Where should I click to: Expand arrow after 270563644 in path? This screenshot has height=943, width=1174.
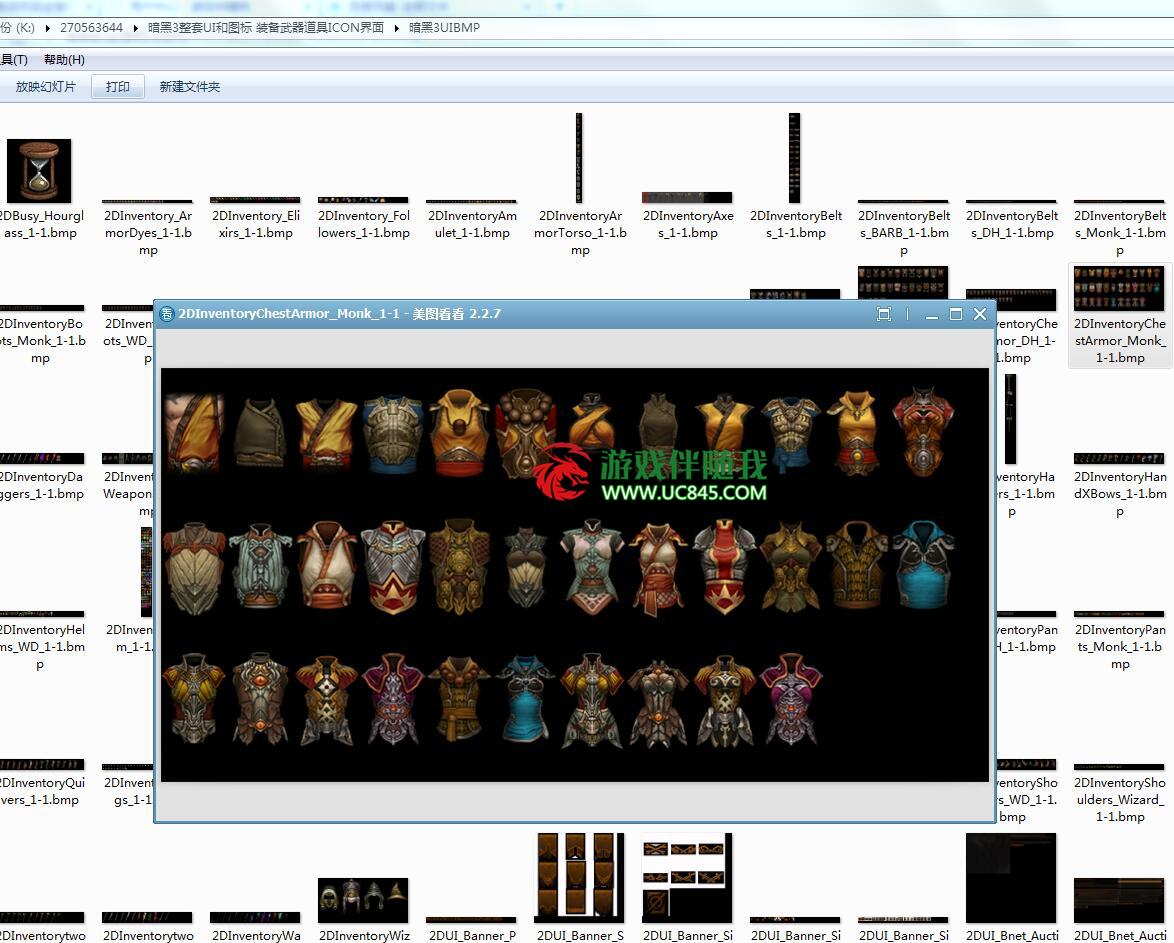[136, 28]
